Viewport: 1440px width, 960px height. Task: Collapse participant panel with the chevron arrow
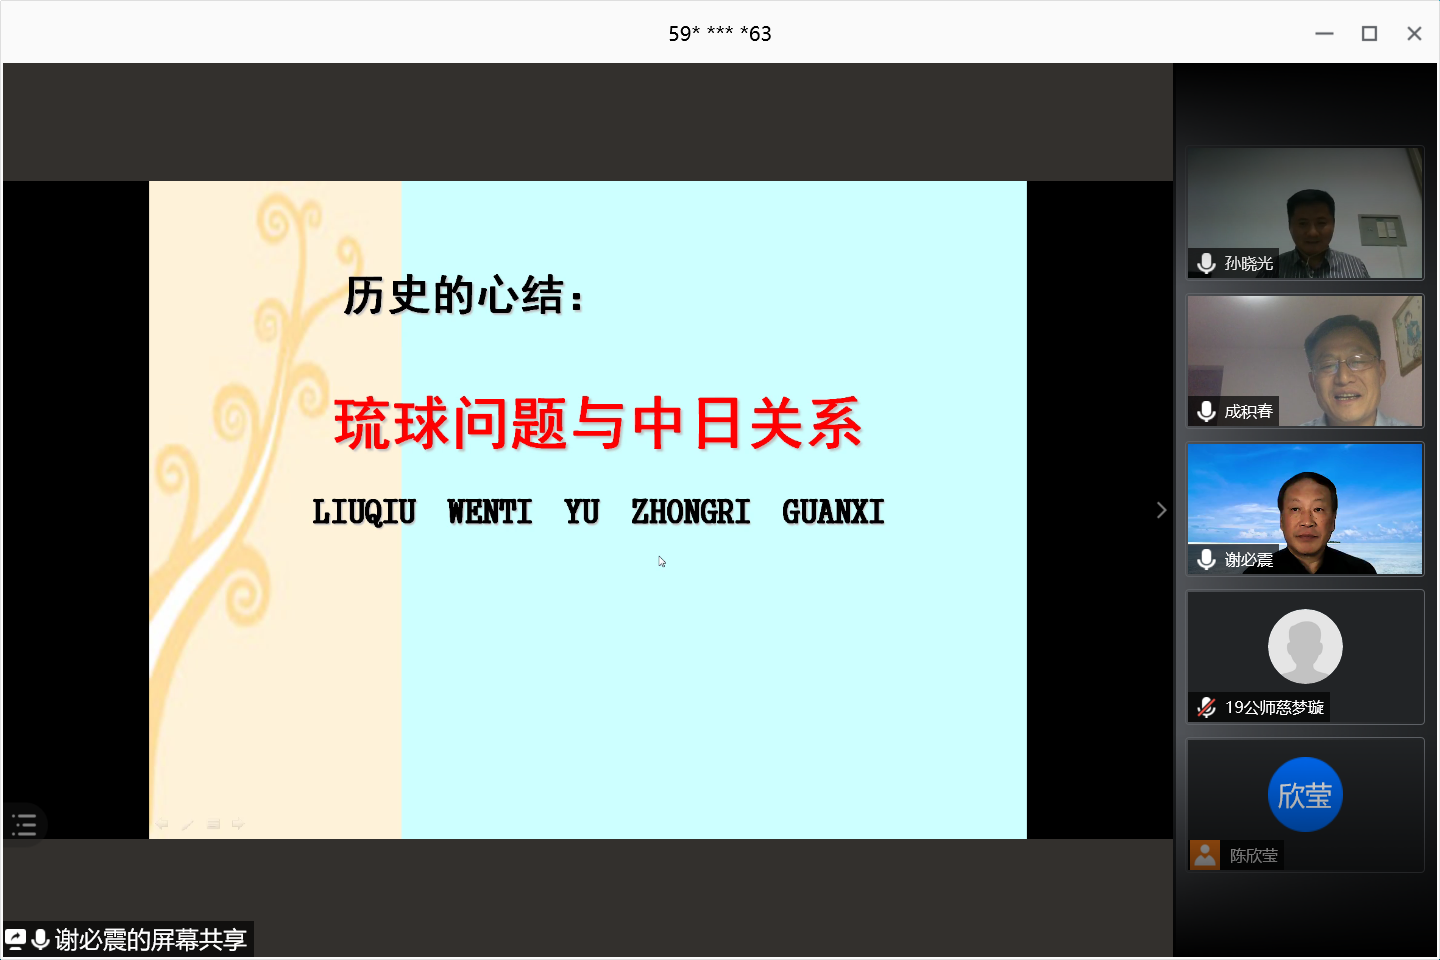(1161, 510)
